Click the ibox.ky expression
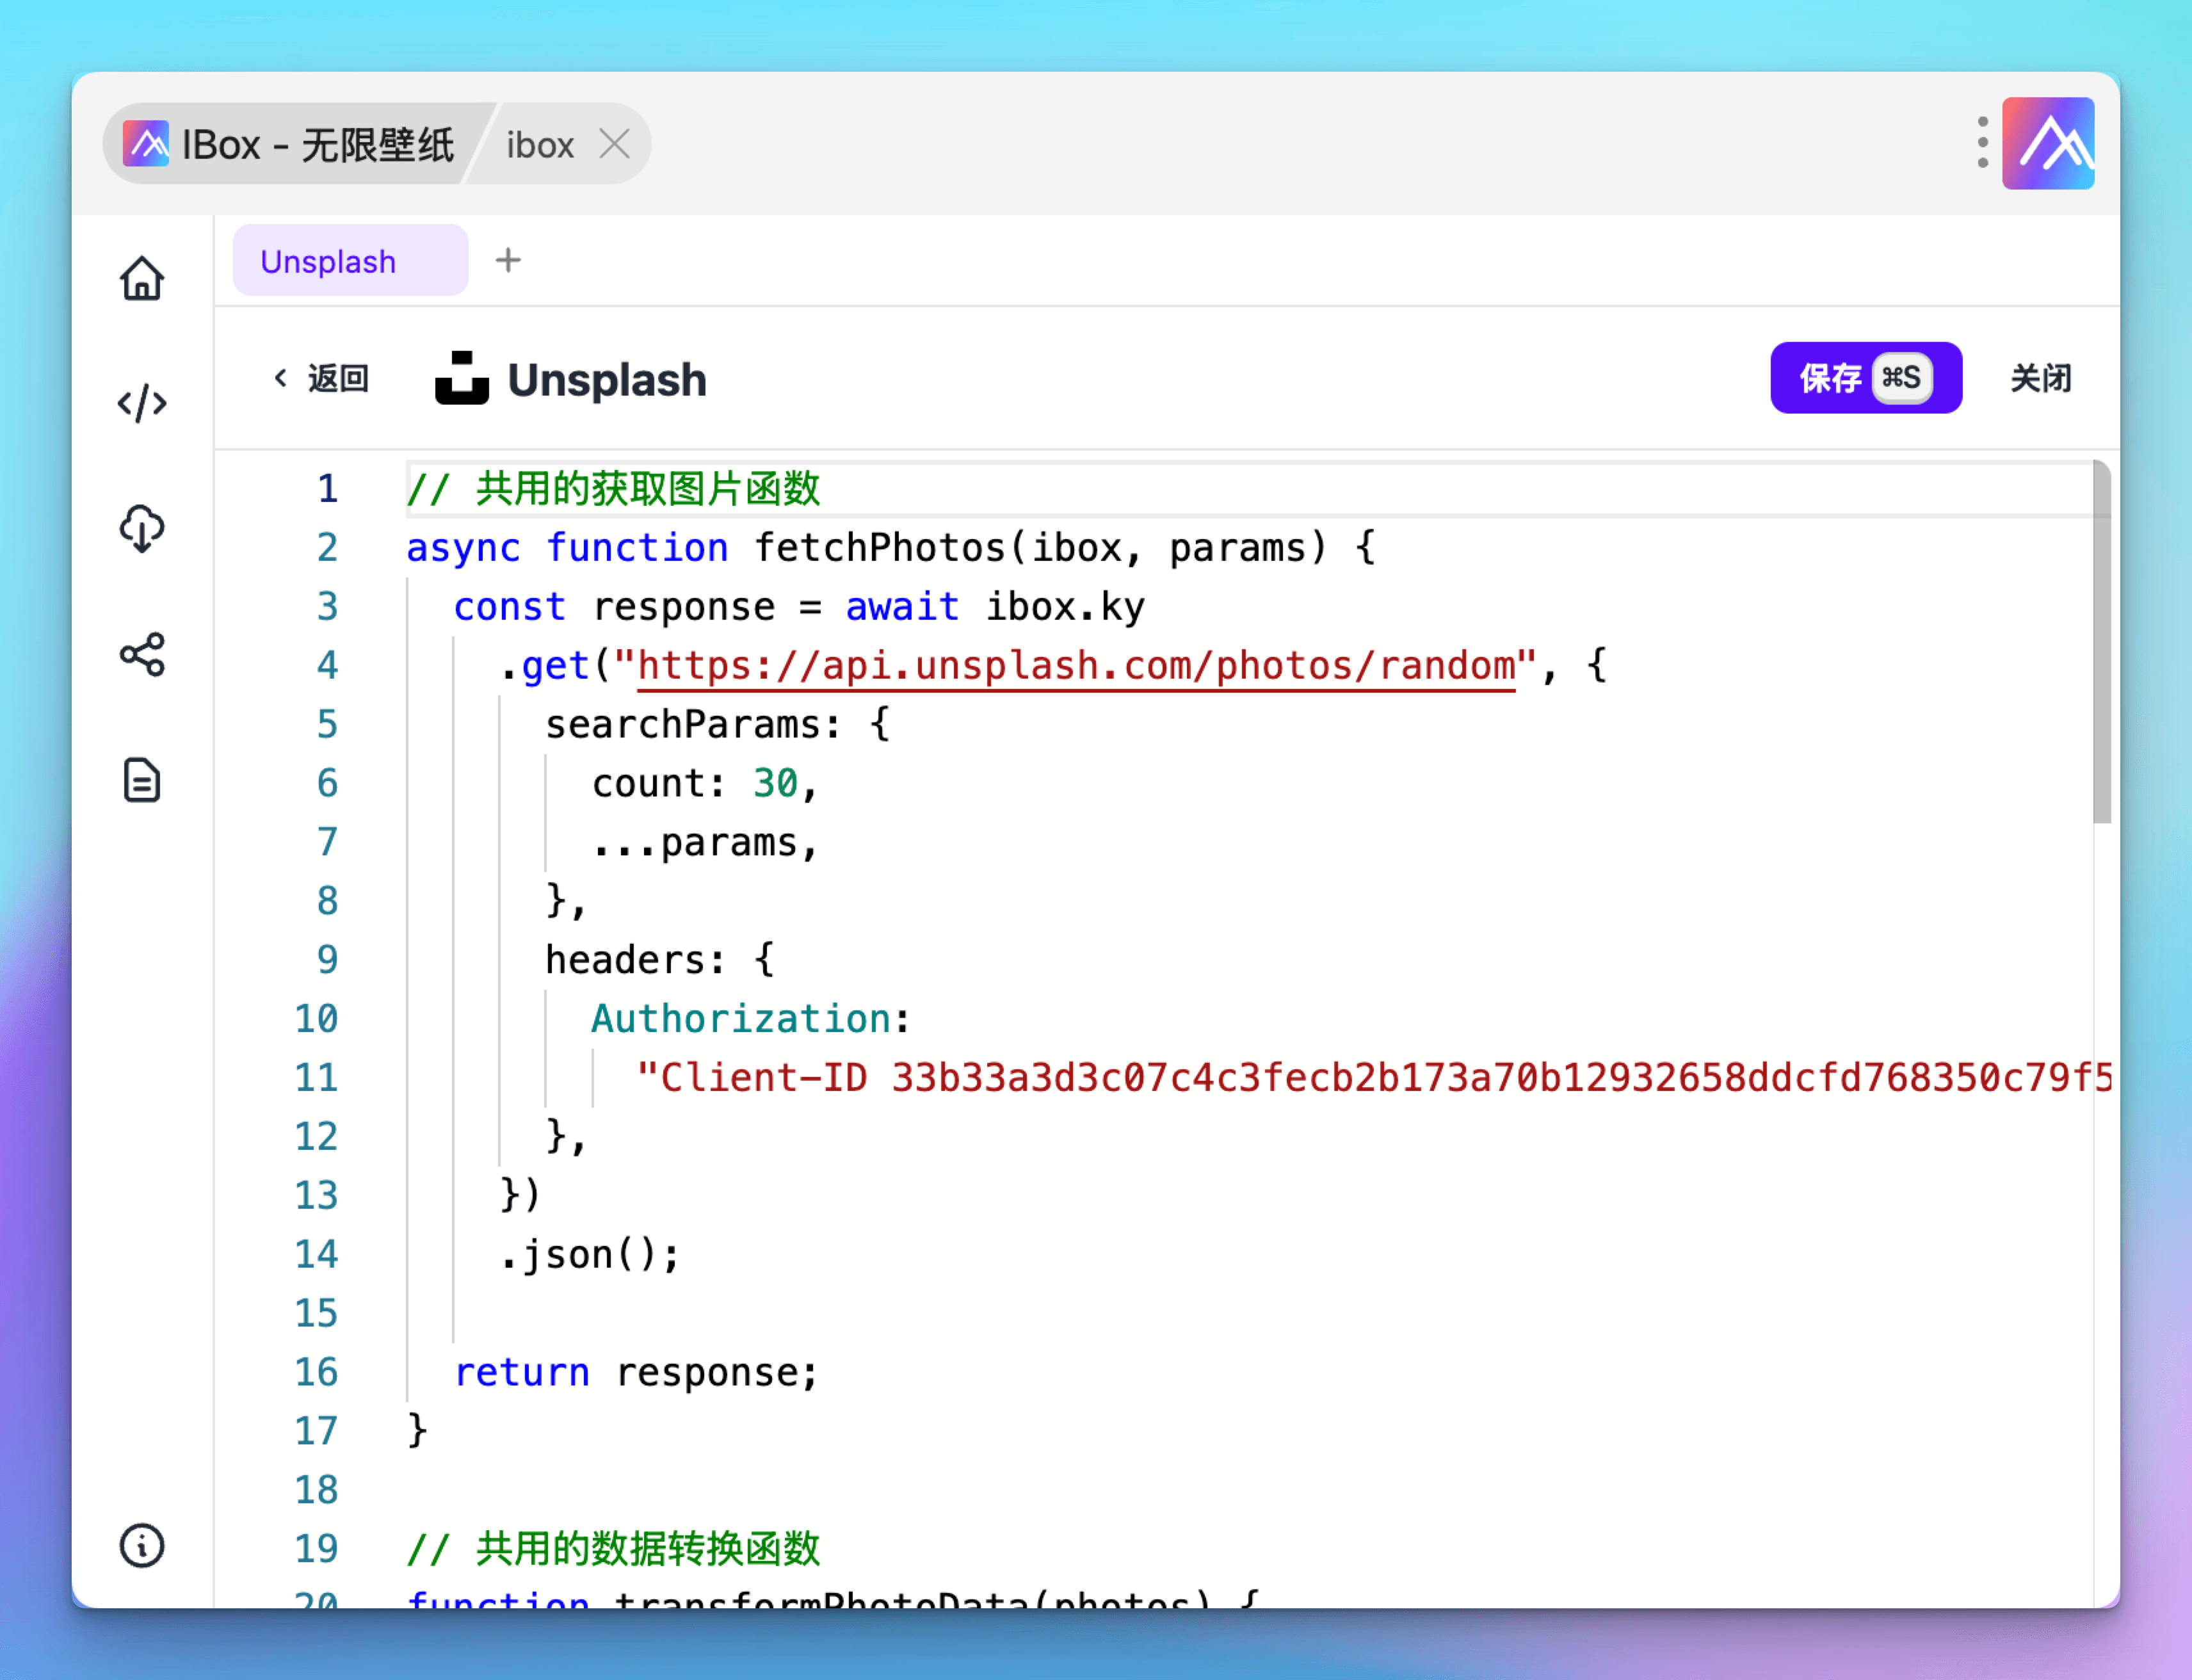 1065,607
